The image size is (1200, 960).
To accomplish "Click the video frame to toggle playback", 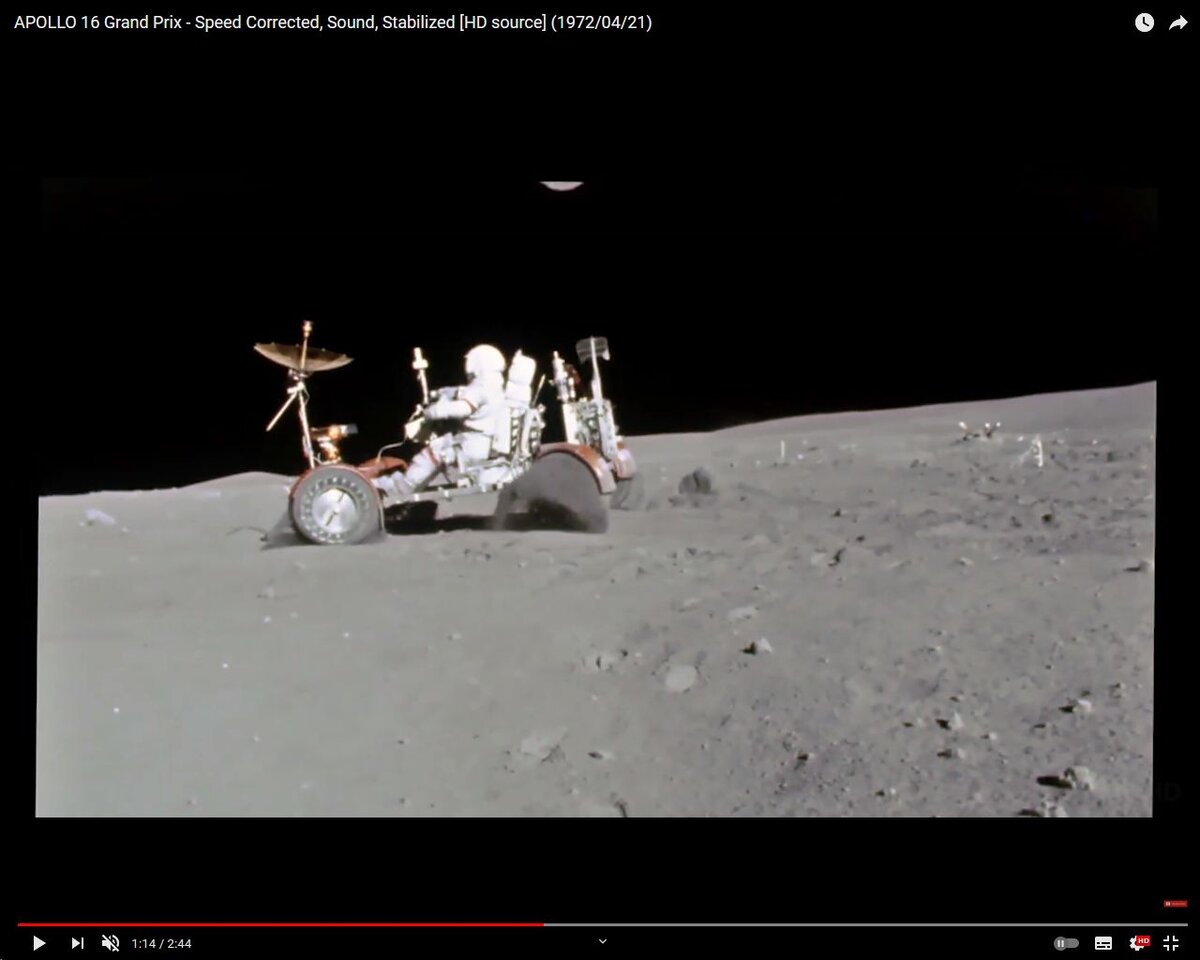I will 596,497.
